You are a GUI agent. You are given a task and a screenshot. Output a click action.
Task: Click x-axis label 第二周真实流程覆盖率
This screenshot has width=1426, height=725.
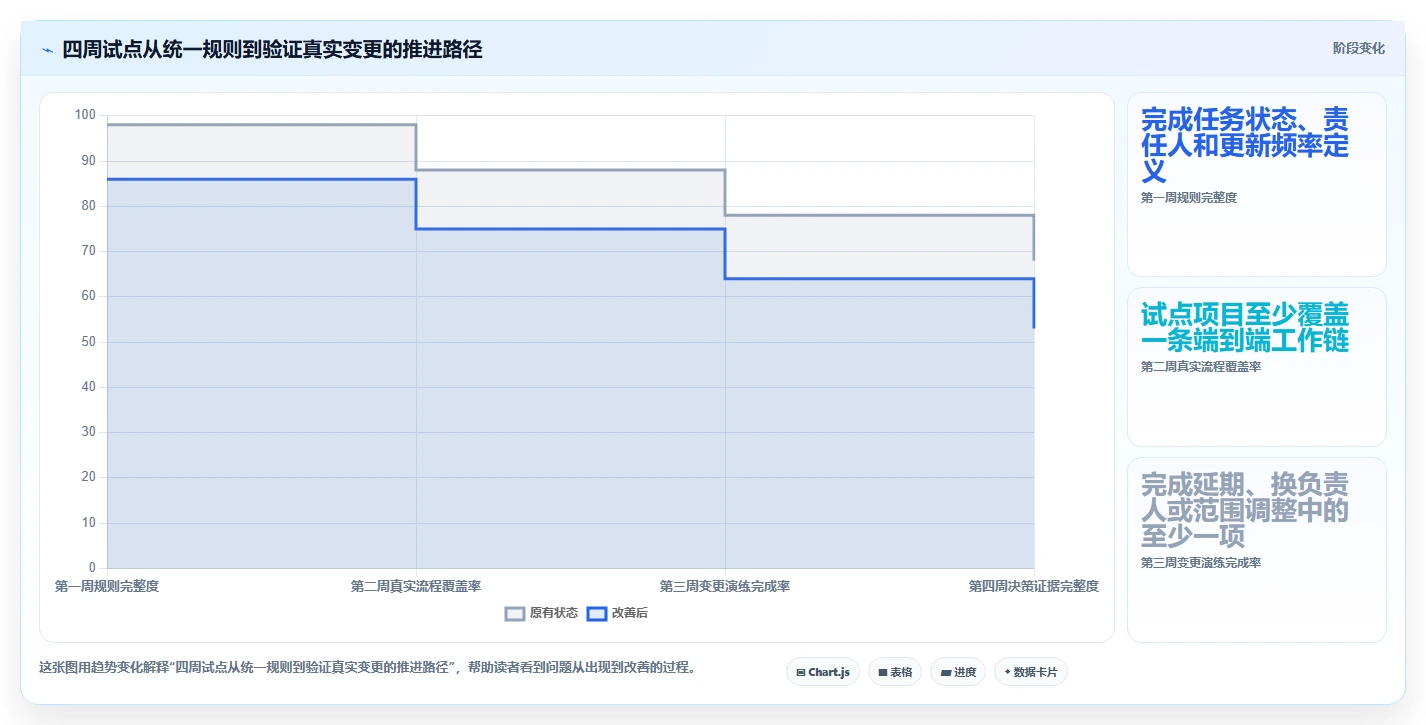pos(416,586)
